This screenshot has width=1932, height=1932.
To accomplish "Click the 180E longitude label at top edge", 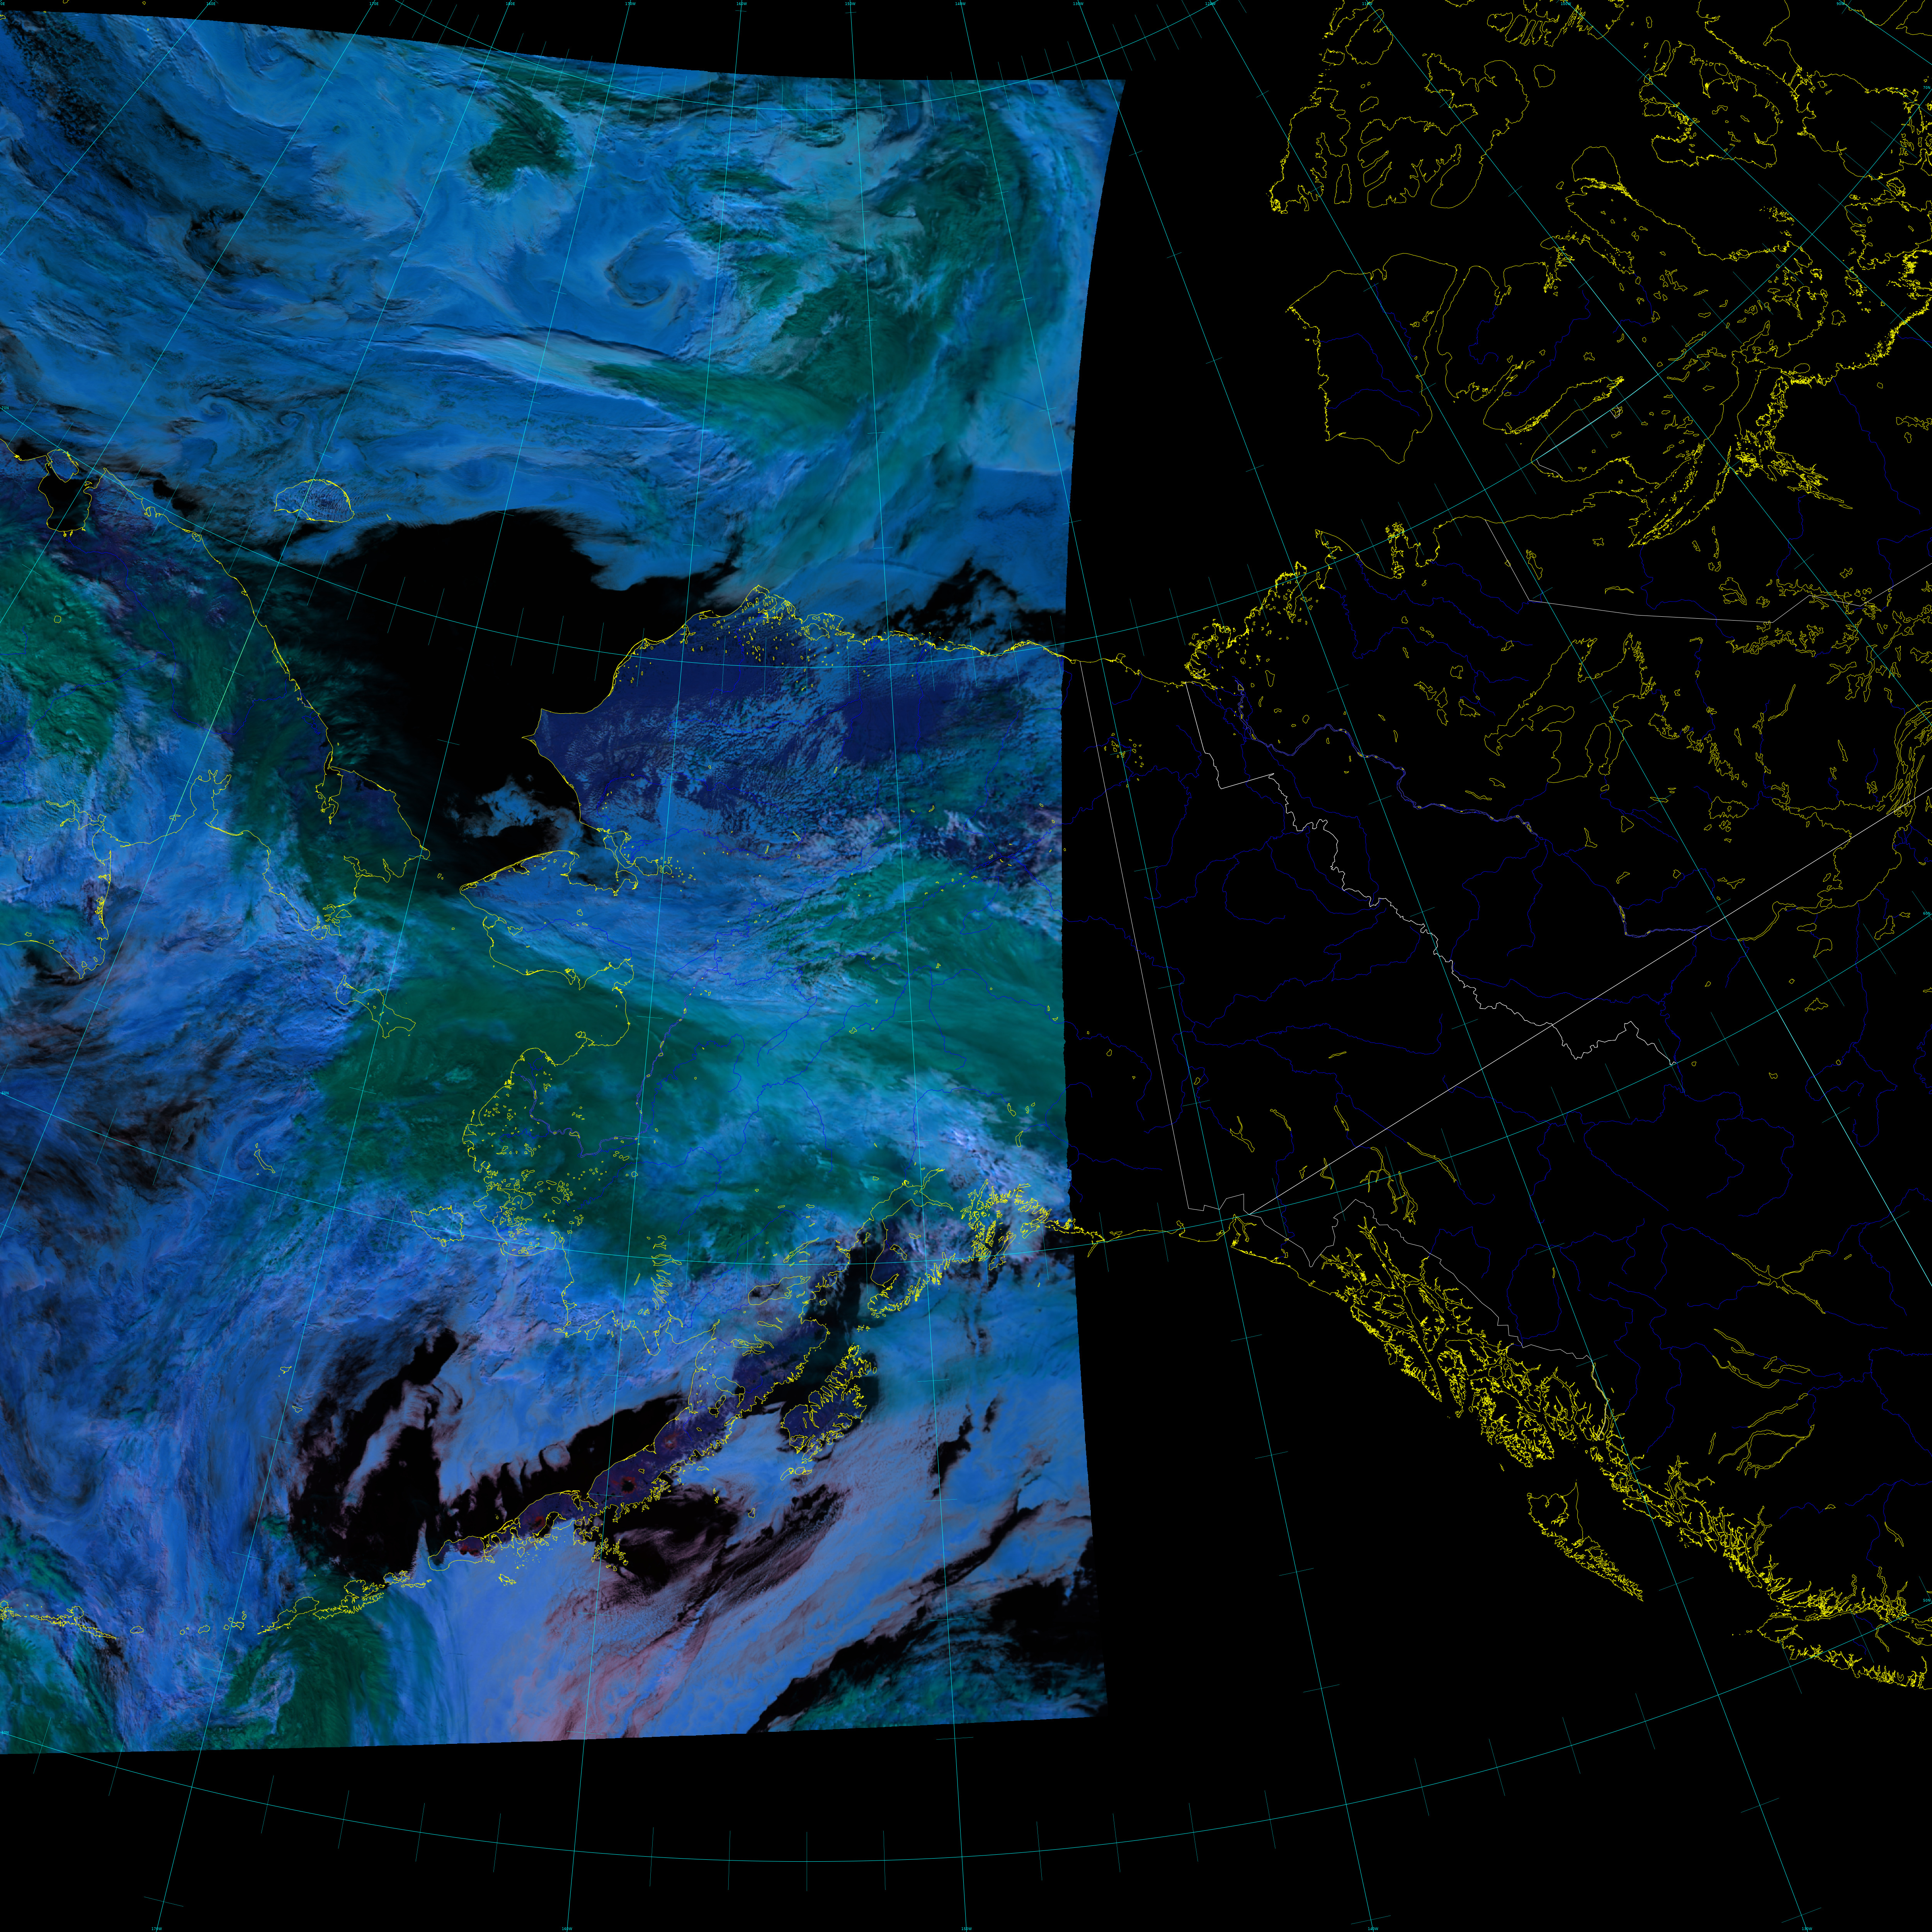I will 510,4.
